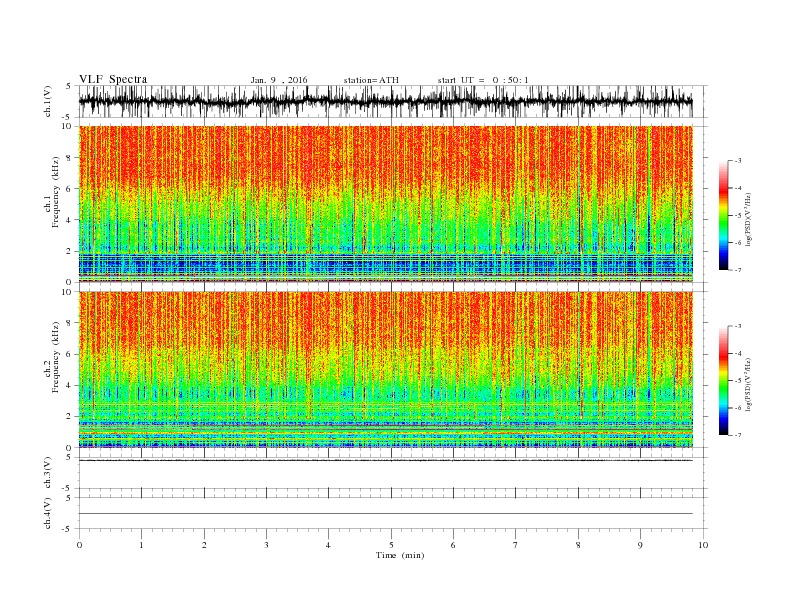This screenshot has width=792, height=612.
Task: Click time axis tick label "5"
Action: (x=391, y=545)
